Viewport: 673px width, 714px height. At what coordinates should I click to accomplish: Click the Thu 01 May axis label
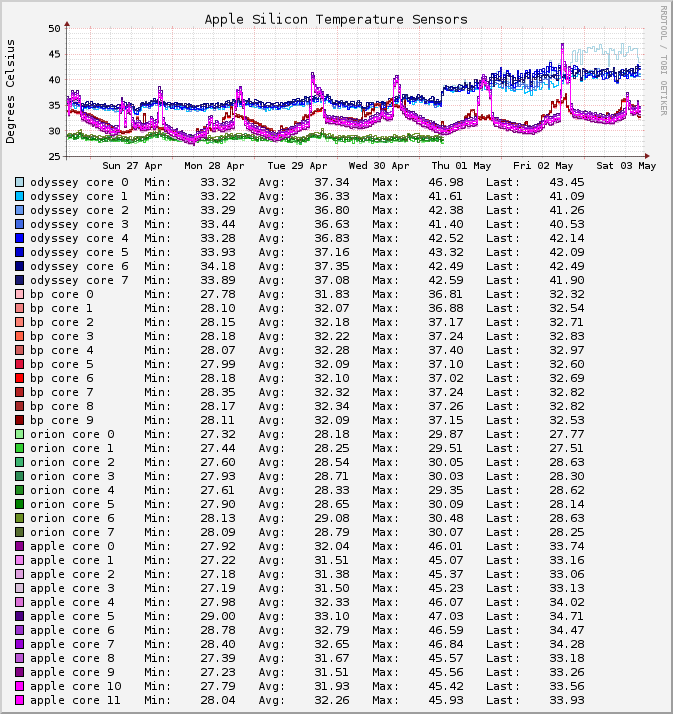pos(461,166)
